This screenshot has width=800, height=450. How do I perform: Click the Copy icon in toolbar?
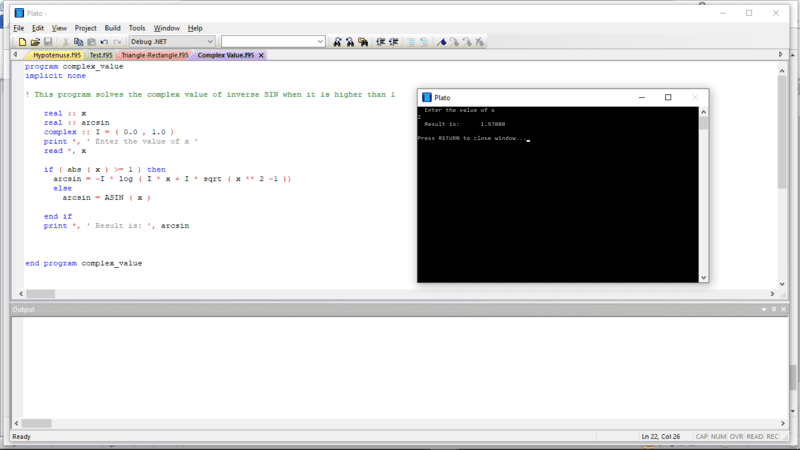click(78, 42)
